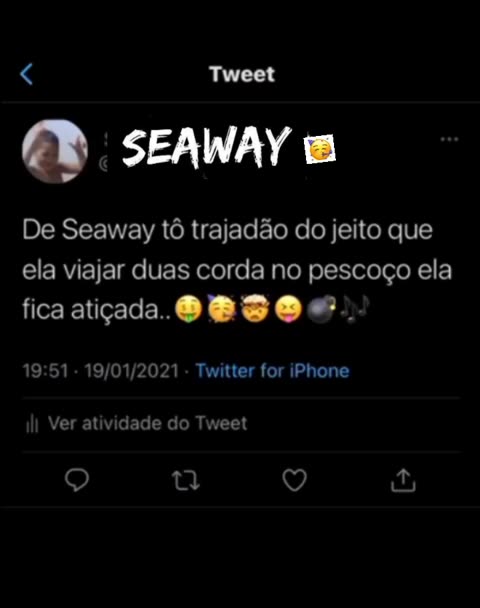Open Ver atividade do Tweet
The image size is (480, 608).
pos(147,423)
